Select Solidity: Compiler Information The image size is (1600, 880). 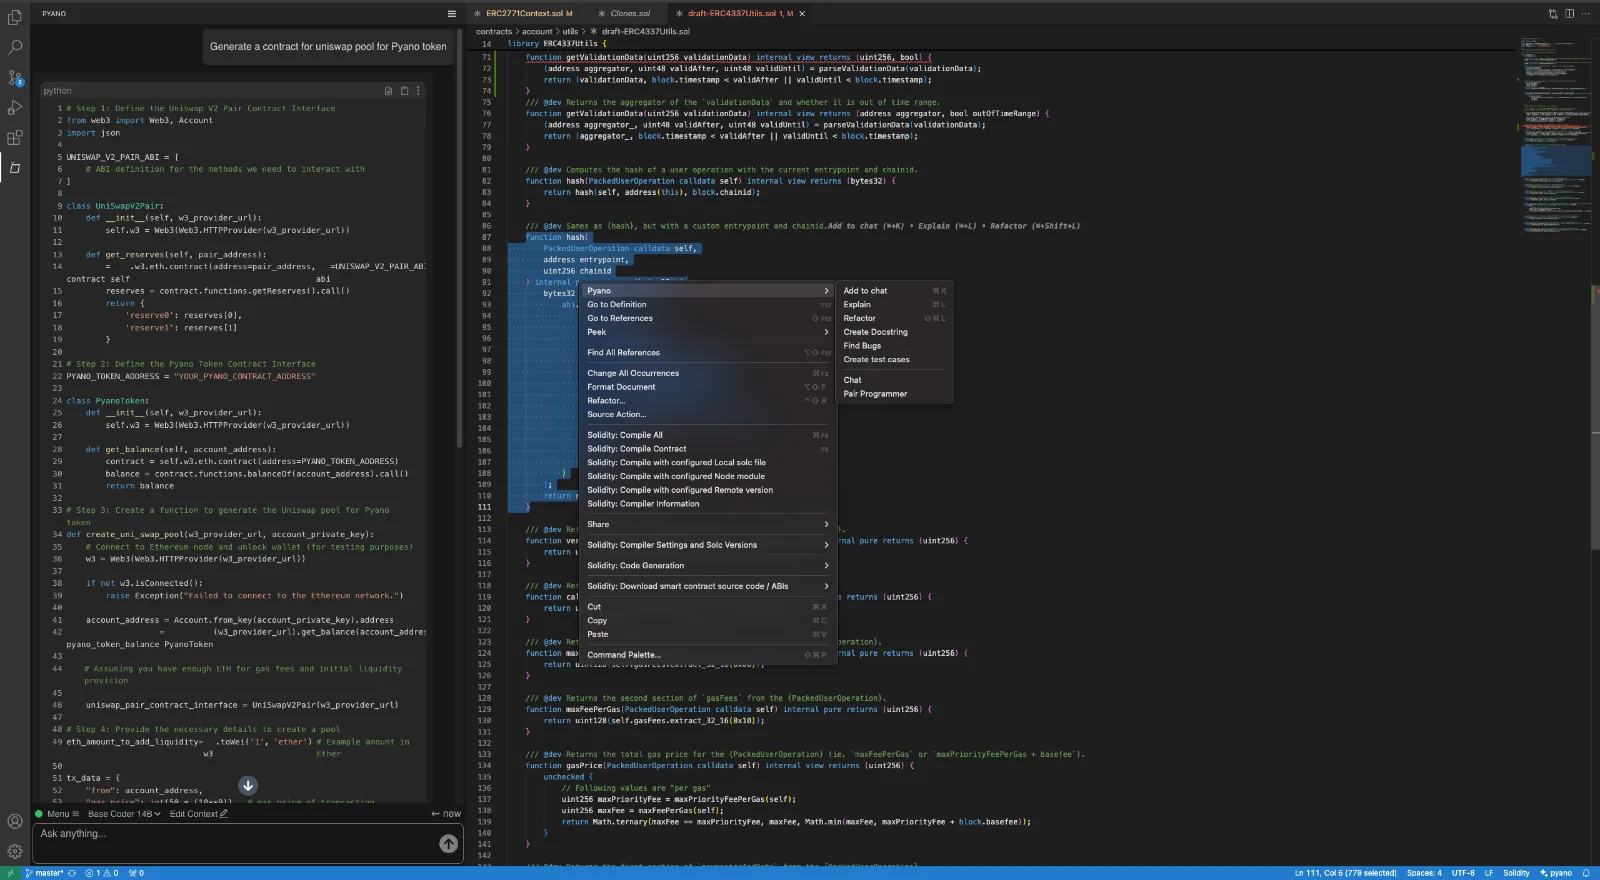708,503
